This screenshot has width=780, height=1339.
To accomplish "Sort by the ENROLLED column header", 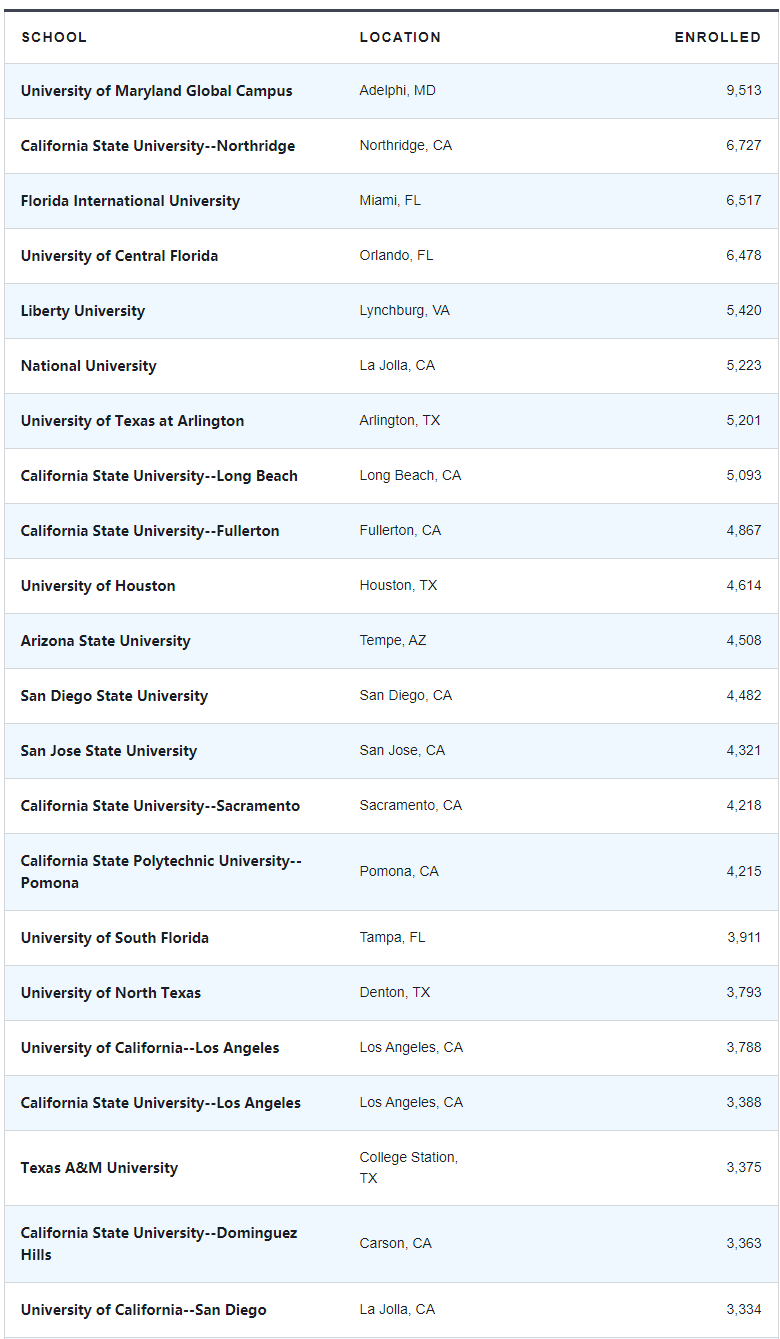I will click(x=717, y=37).
